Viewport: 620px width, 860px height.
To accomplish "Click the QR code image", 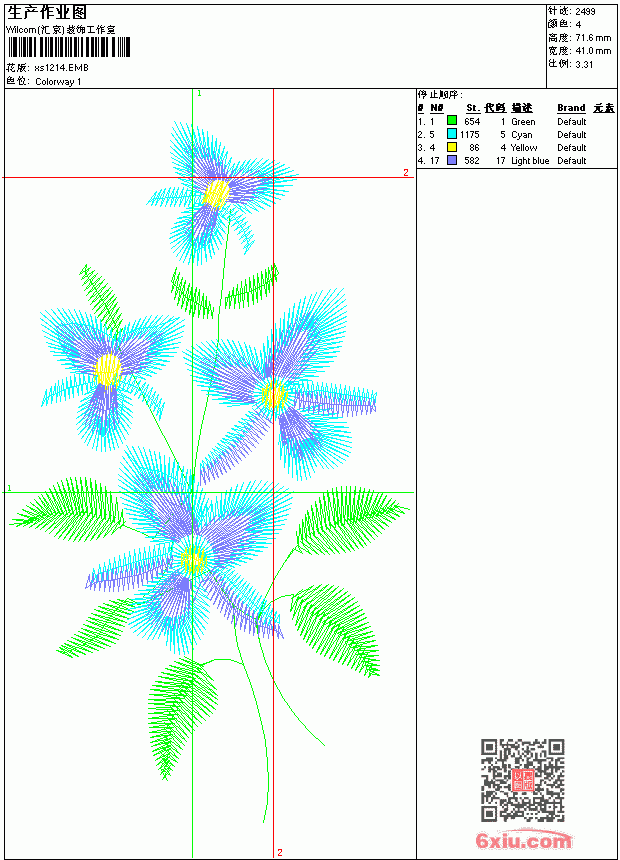I will [523, 779].
